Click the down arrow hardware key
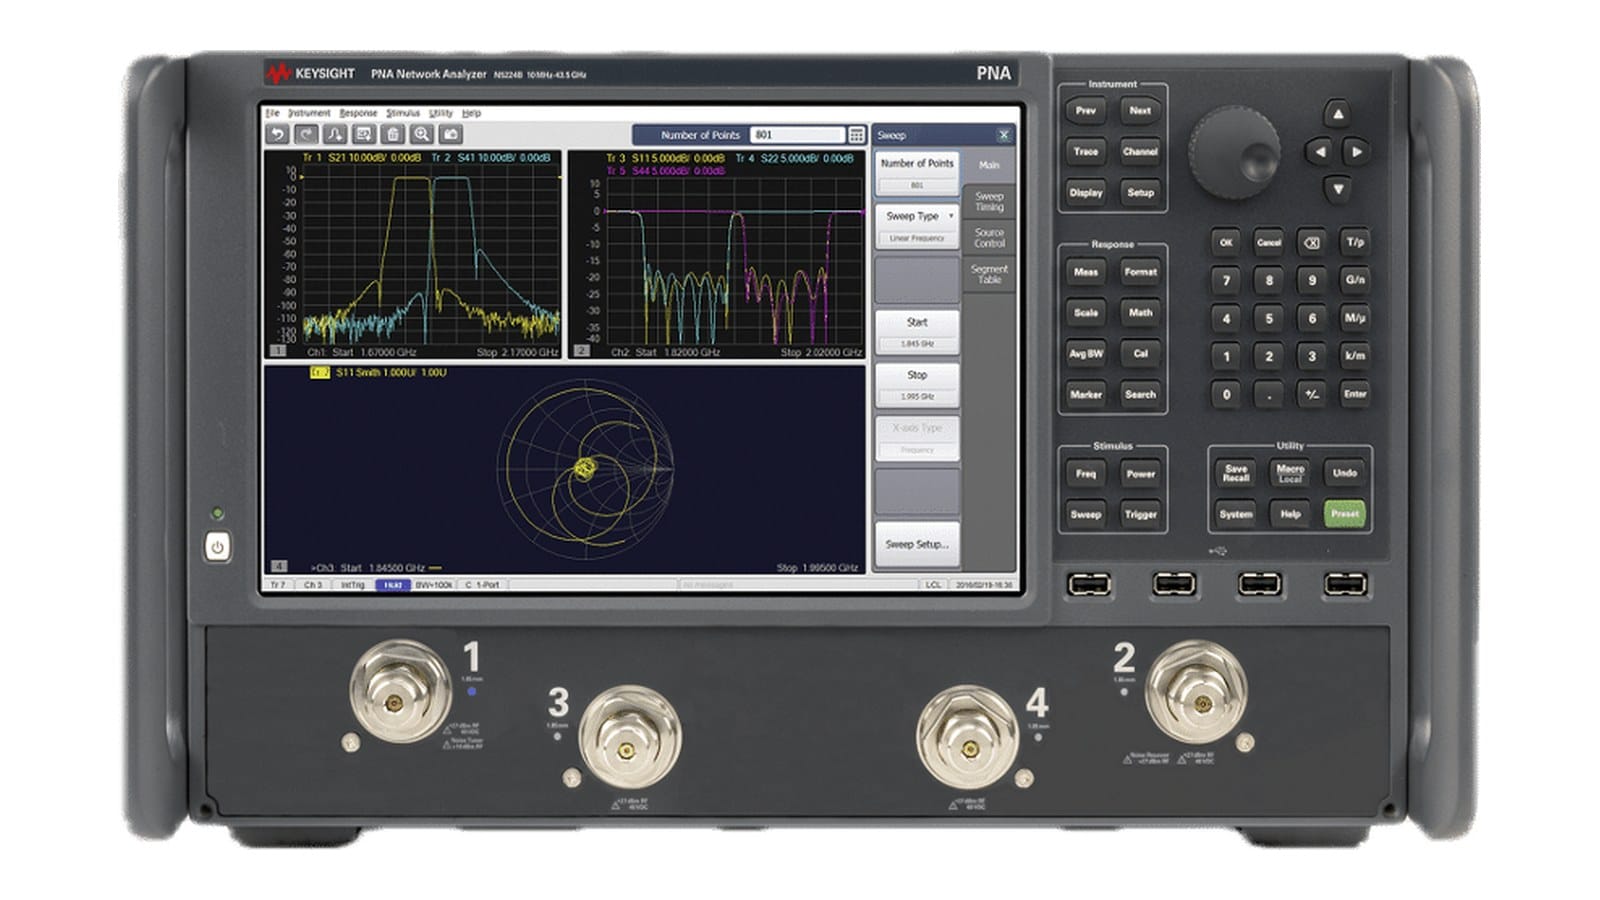Viewport: 1600px width, 900px height. (1338, 188)
